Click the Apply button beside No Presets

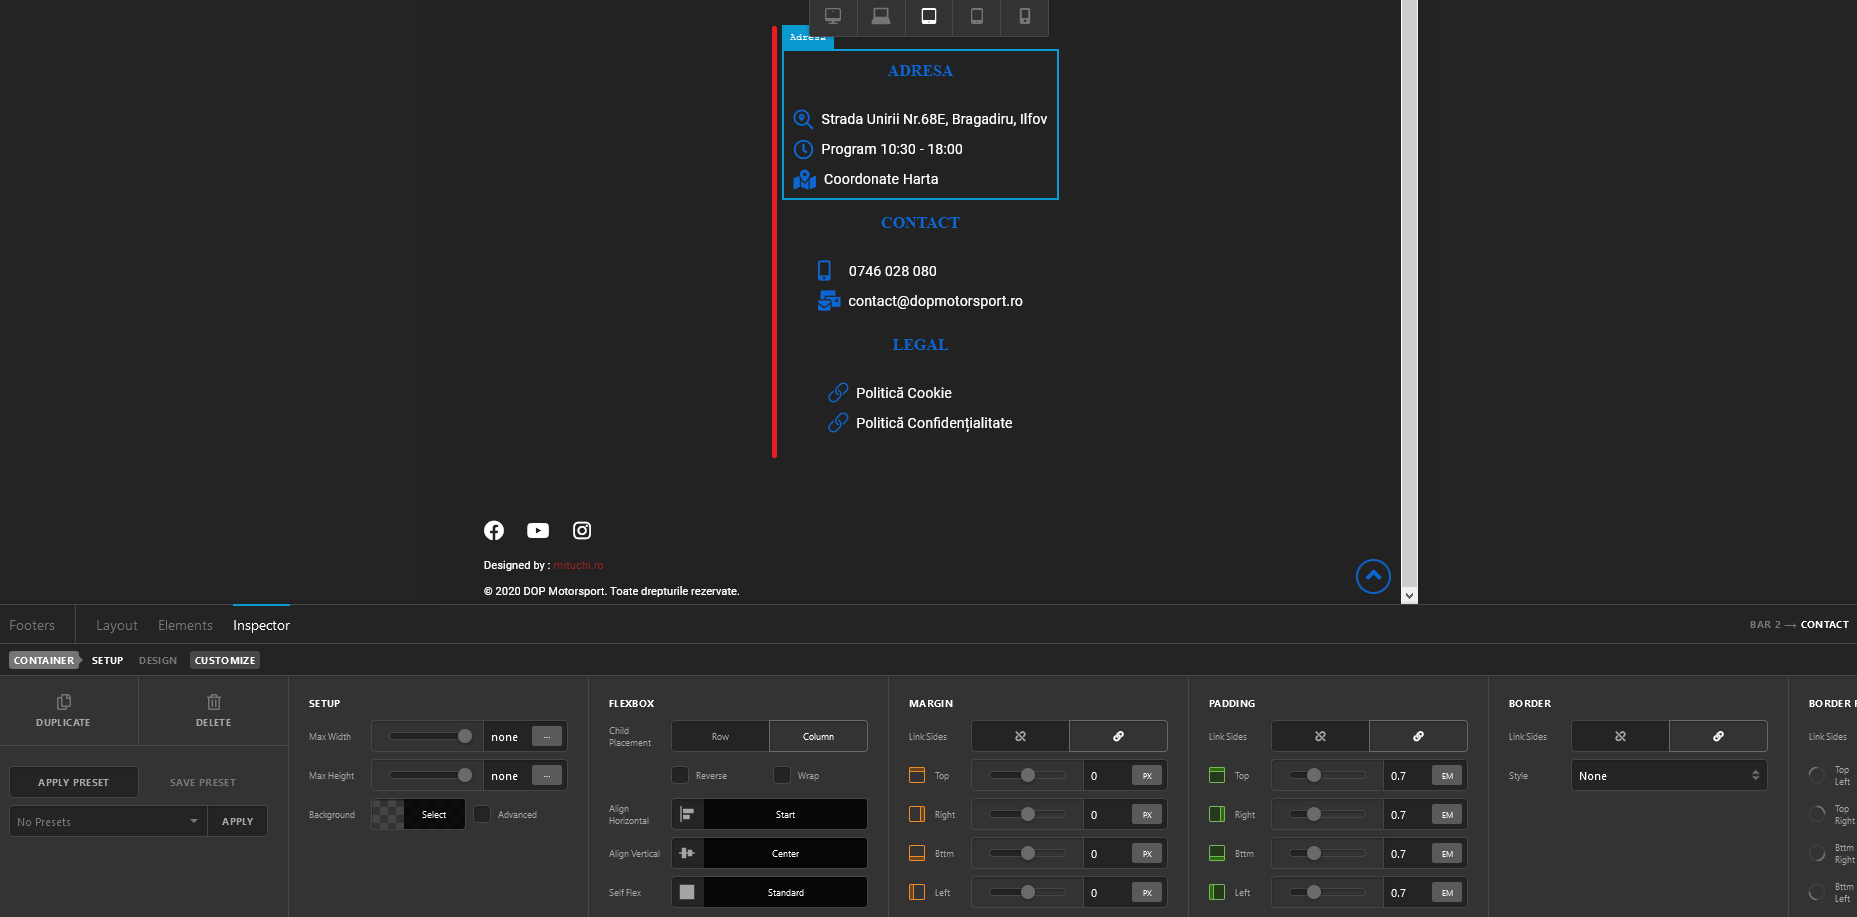[237, 821]
